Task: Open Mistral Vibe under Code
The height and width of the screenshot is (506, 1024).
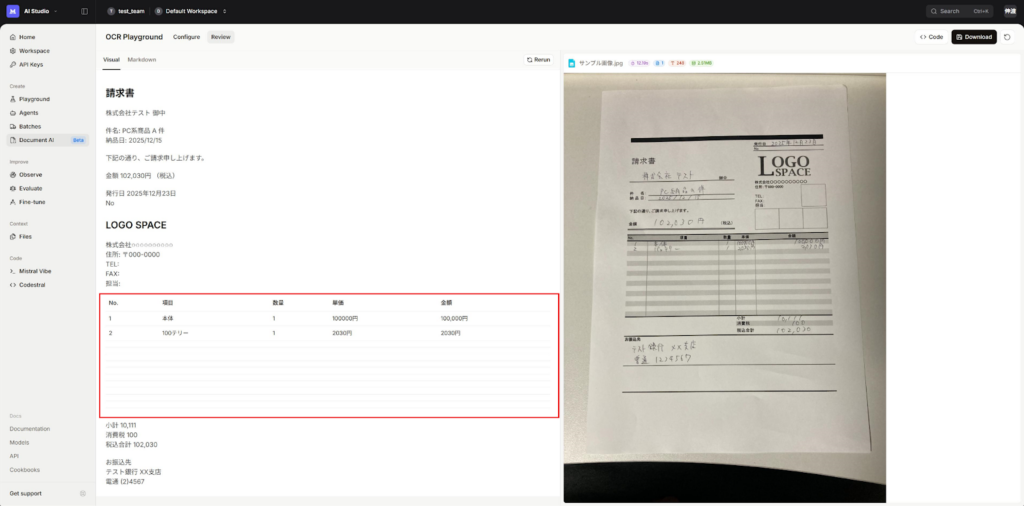Action: pyautogui.click(x=35, y=271)
